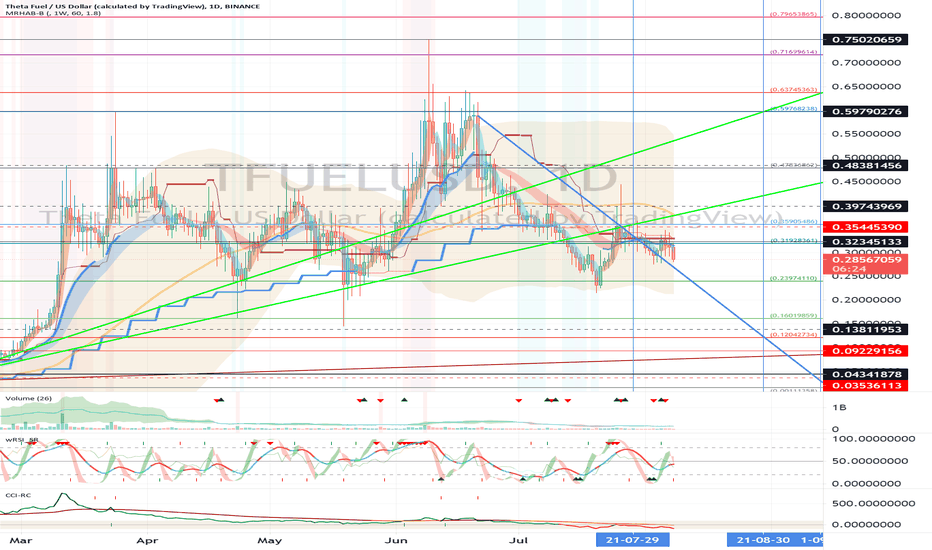This screenshot has height=550, width=932.
Task: Click the Jun label on time axis
Action: (x=396, y=540)
